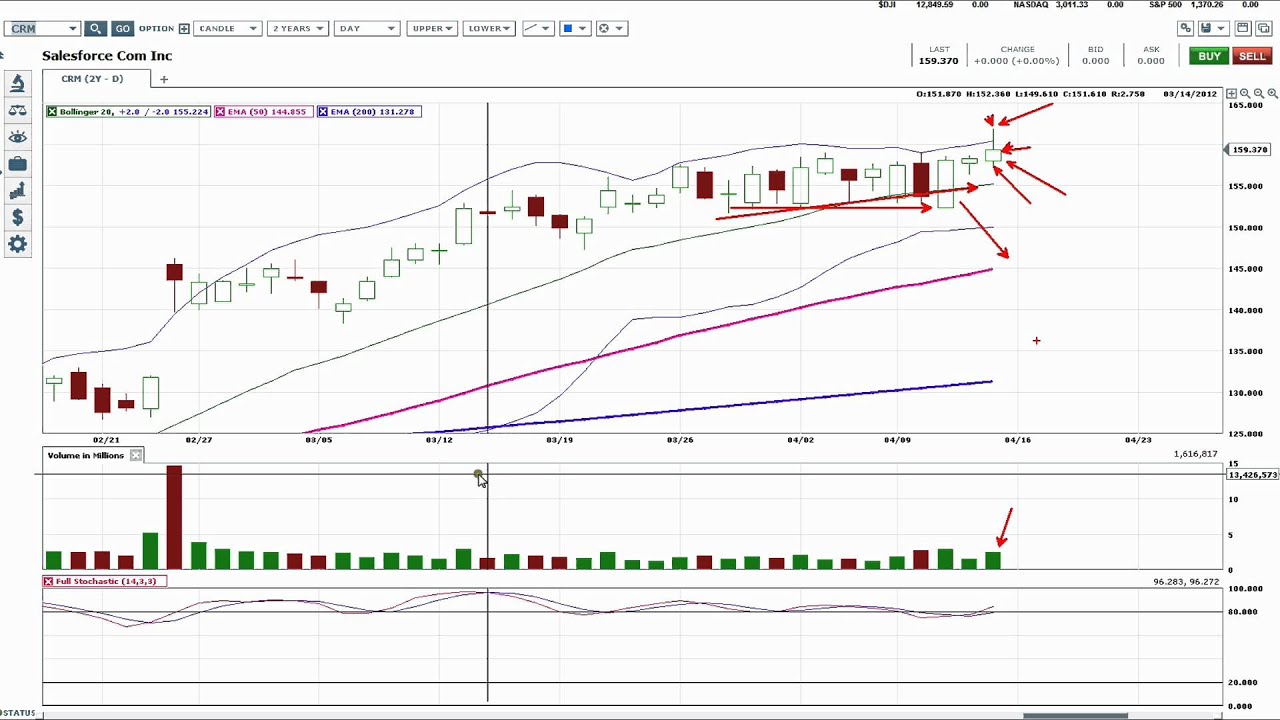Image resolution: width=1280 pixels, height=720 pixels.
Task: Click the horizontal scrollbar thumb at bottom
Action: (x=1076, y=716)
